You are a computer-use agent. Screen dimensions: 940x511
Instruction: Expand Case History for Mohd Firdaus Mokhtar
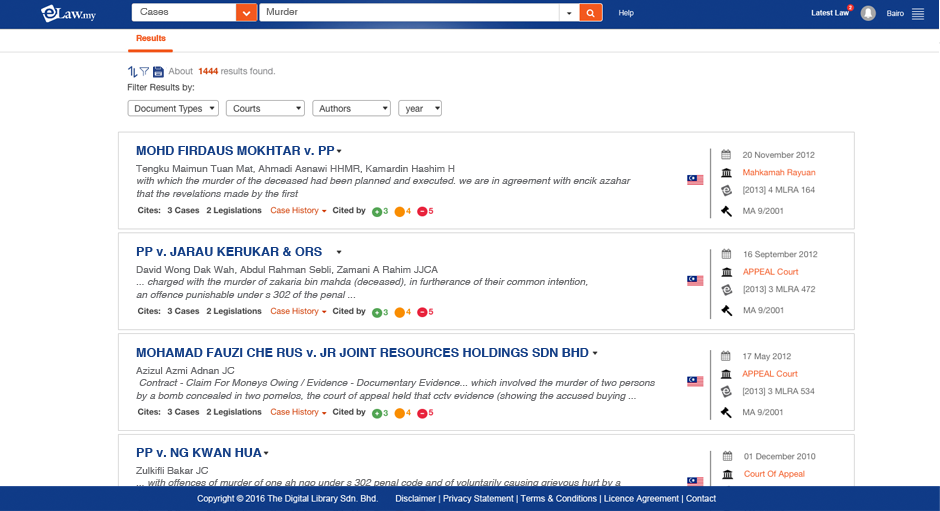coord(298,211)
